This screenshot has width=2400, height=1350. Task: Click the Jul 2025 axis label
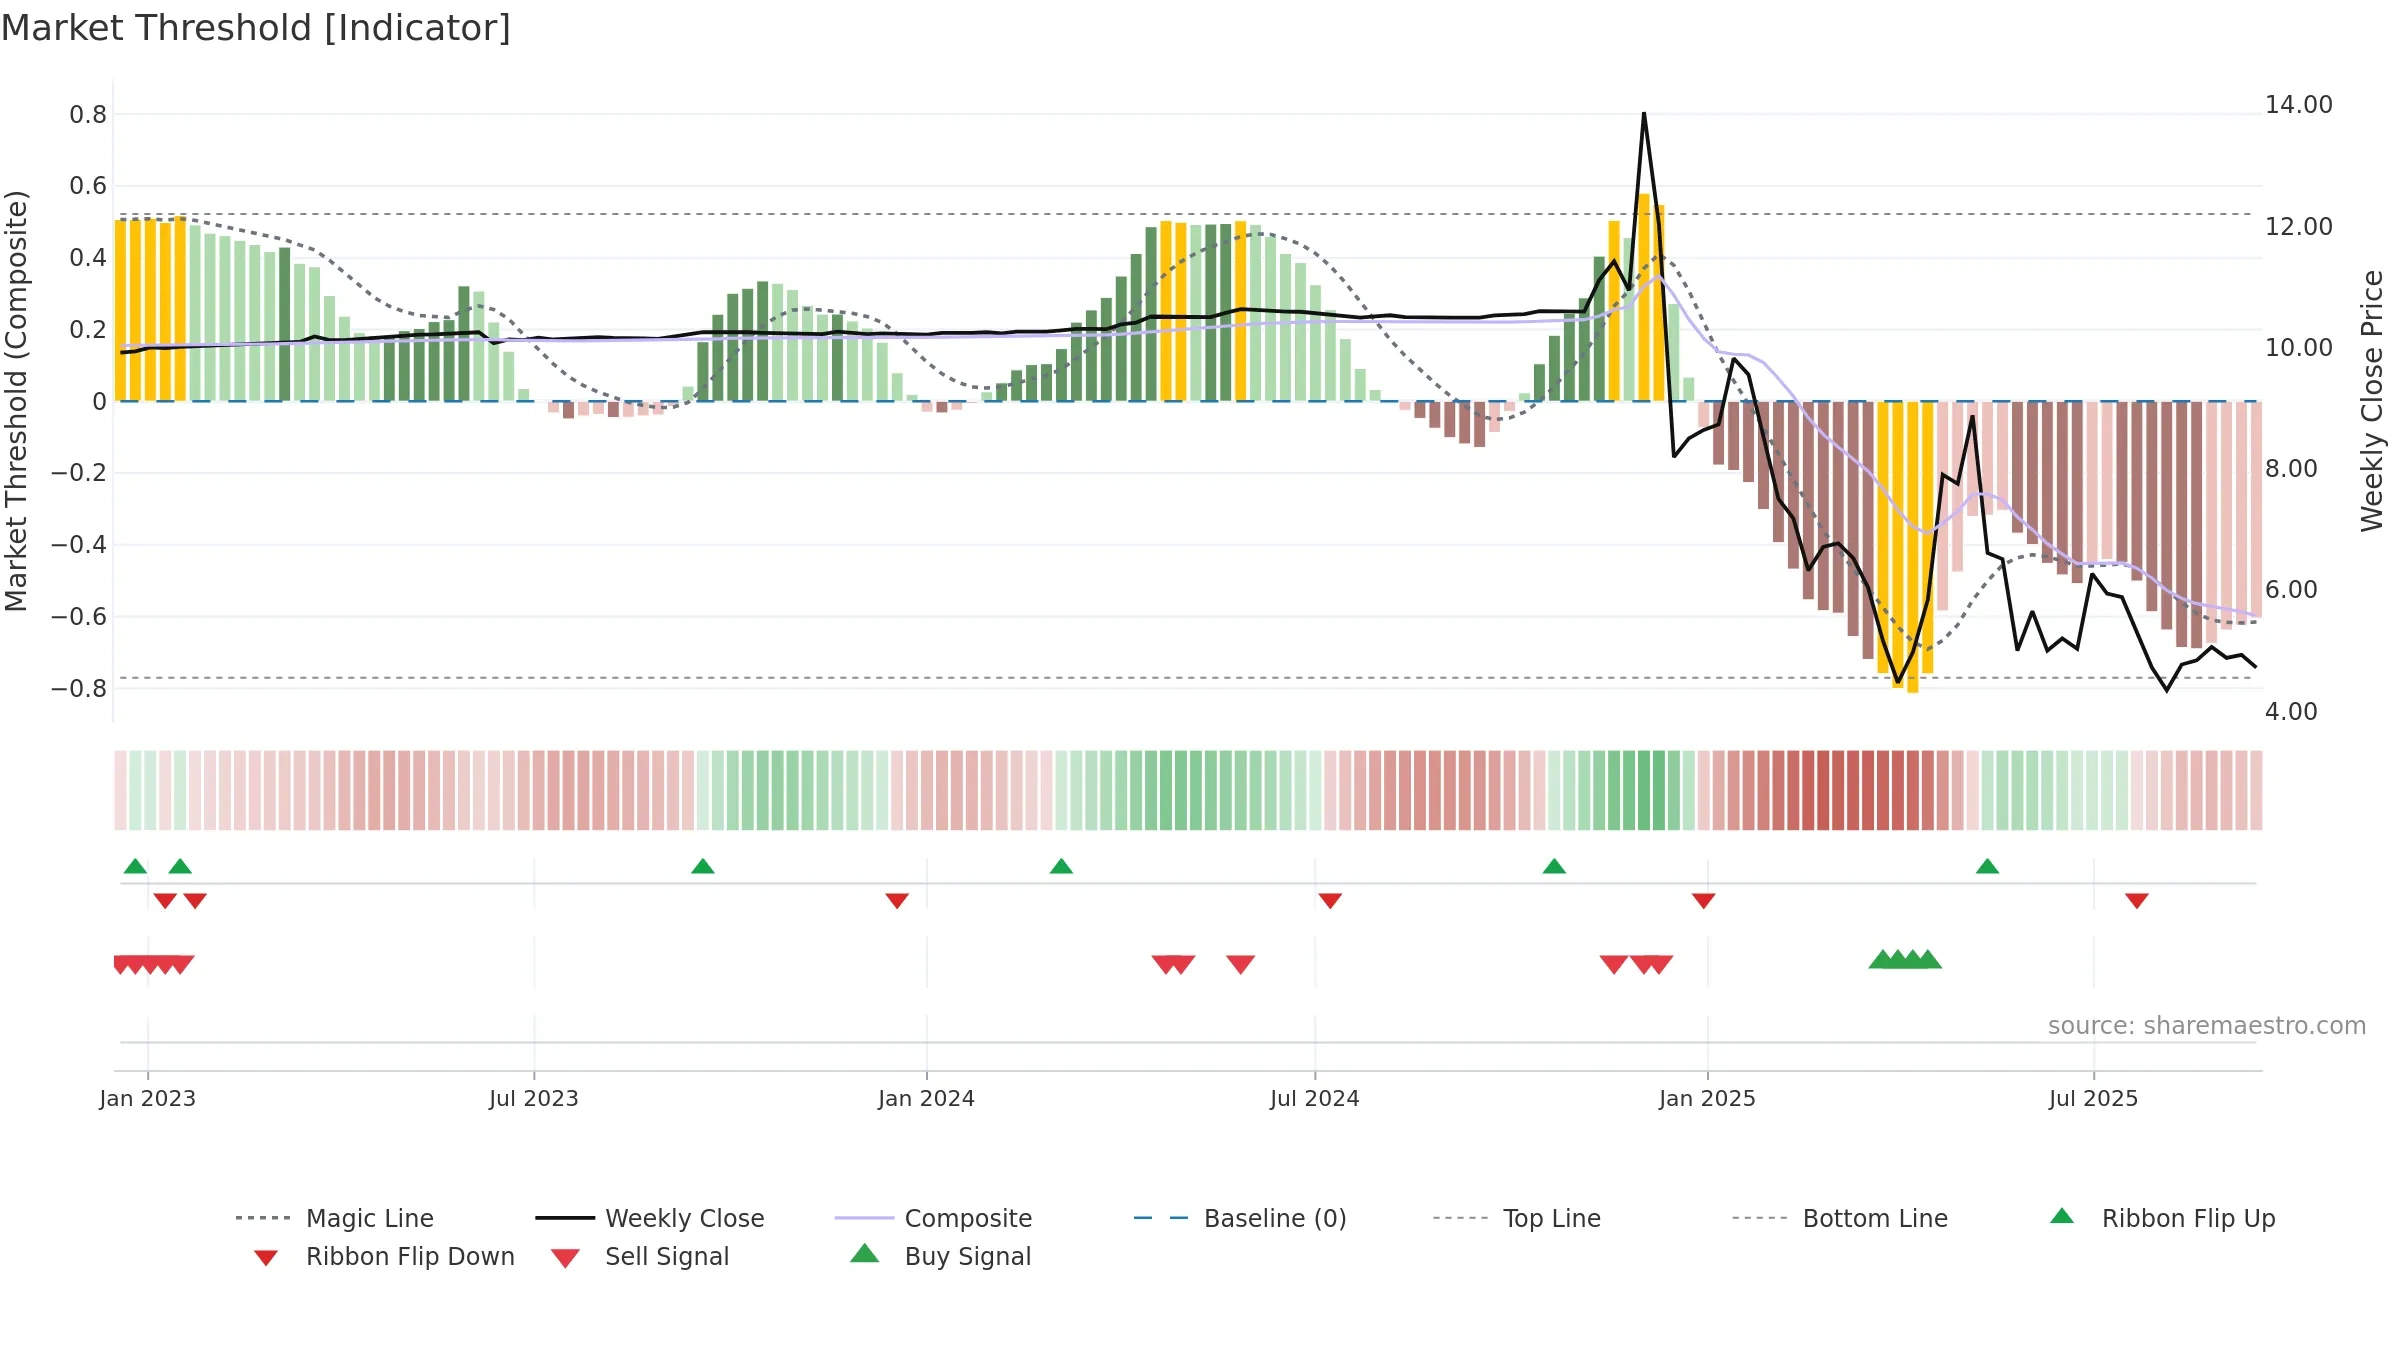[2094, 1098]
